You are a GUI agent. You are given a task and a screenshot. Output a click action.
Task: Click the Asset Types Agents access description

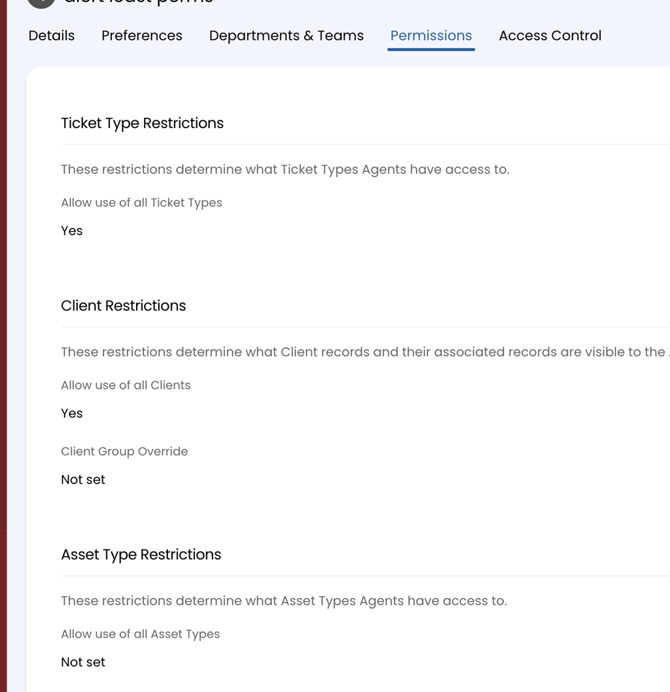[284, 601]
